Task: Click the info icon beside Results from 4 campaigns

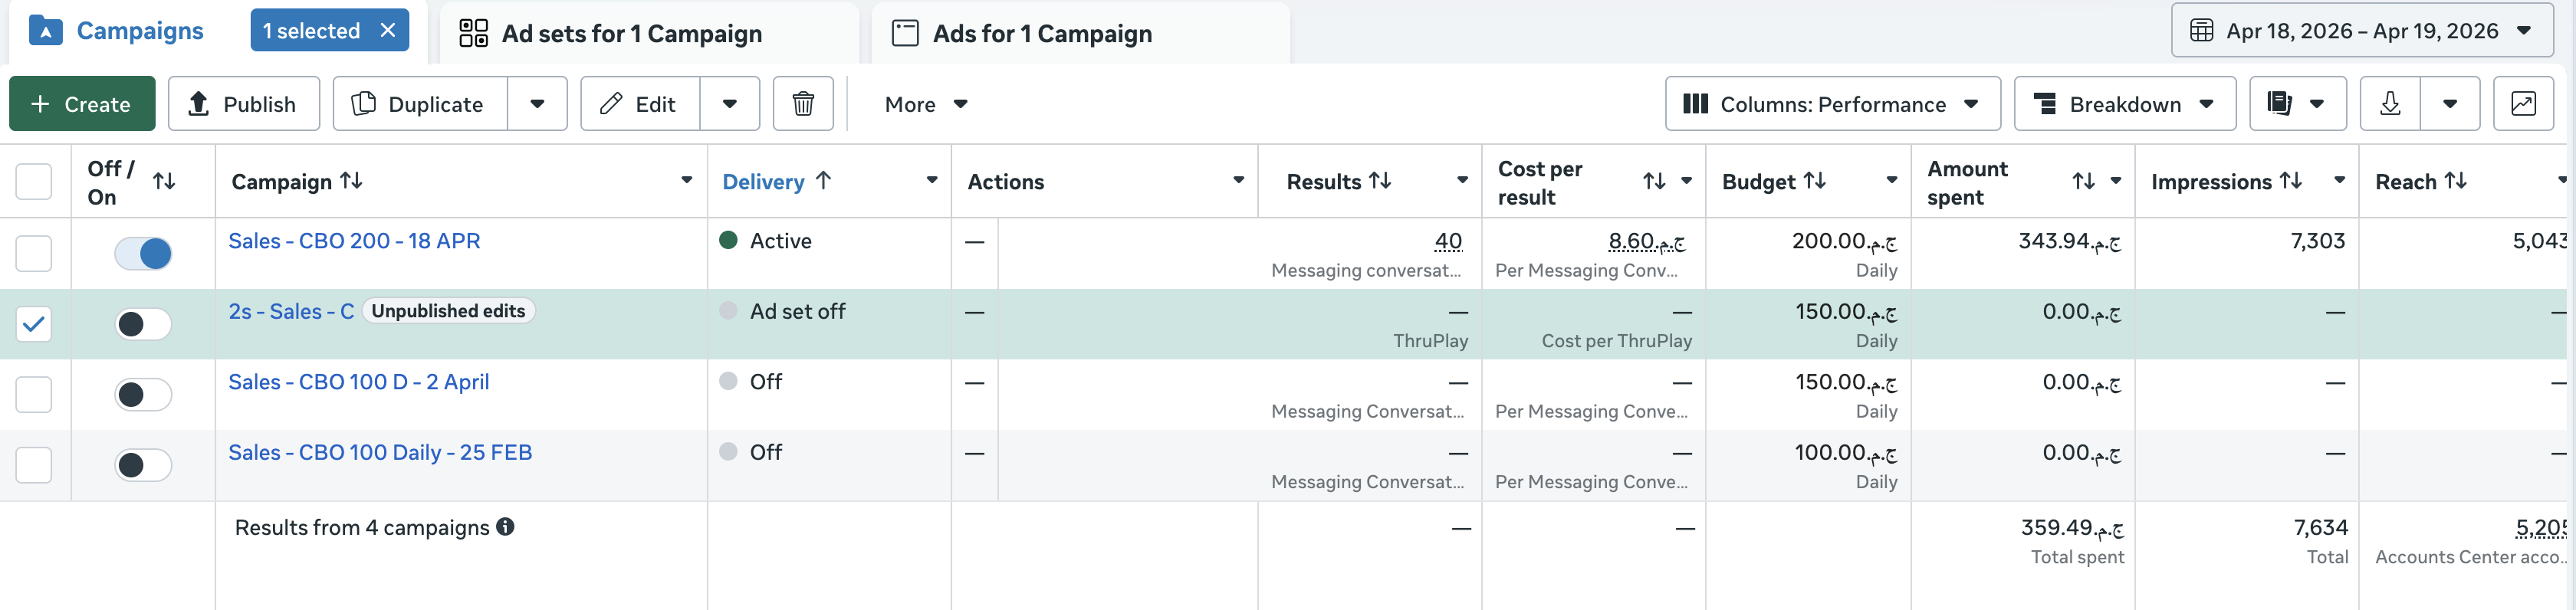Action: (506, 527)
